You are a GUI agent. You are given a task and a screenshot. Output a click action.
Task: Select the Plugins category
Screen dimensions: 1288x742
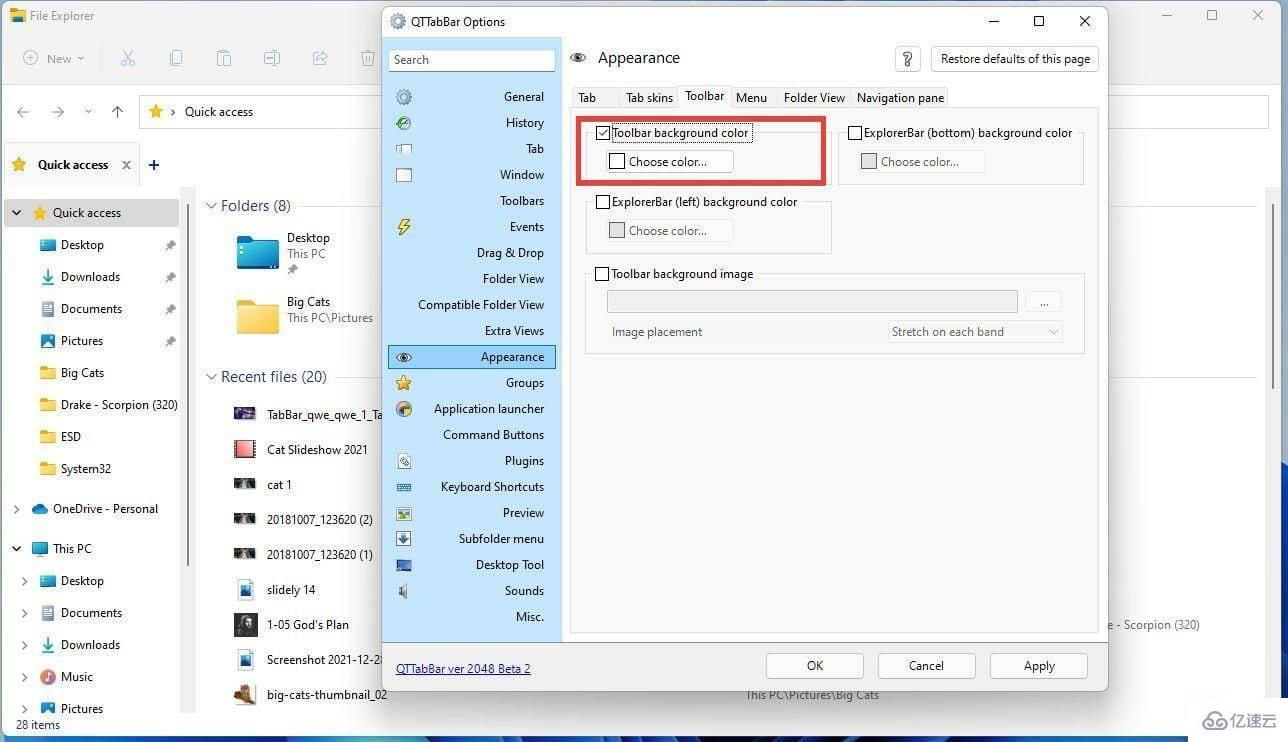pyautogui.click(x=472, y=461)
